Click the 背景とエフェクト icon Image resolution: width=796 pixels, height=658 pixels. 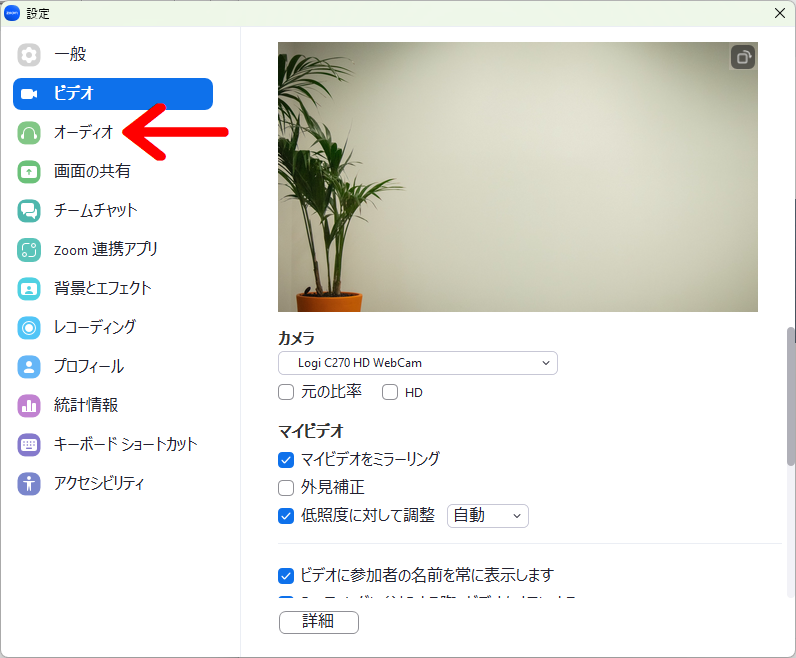29,289
